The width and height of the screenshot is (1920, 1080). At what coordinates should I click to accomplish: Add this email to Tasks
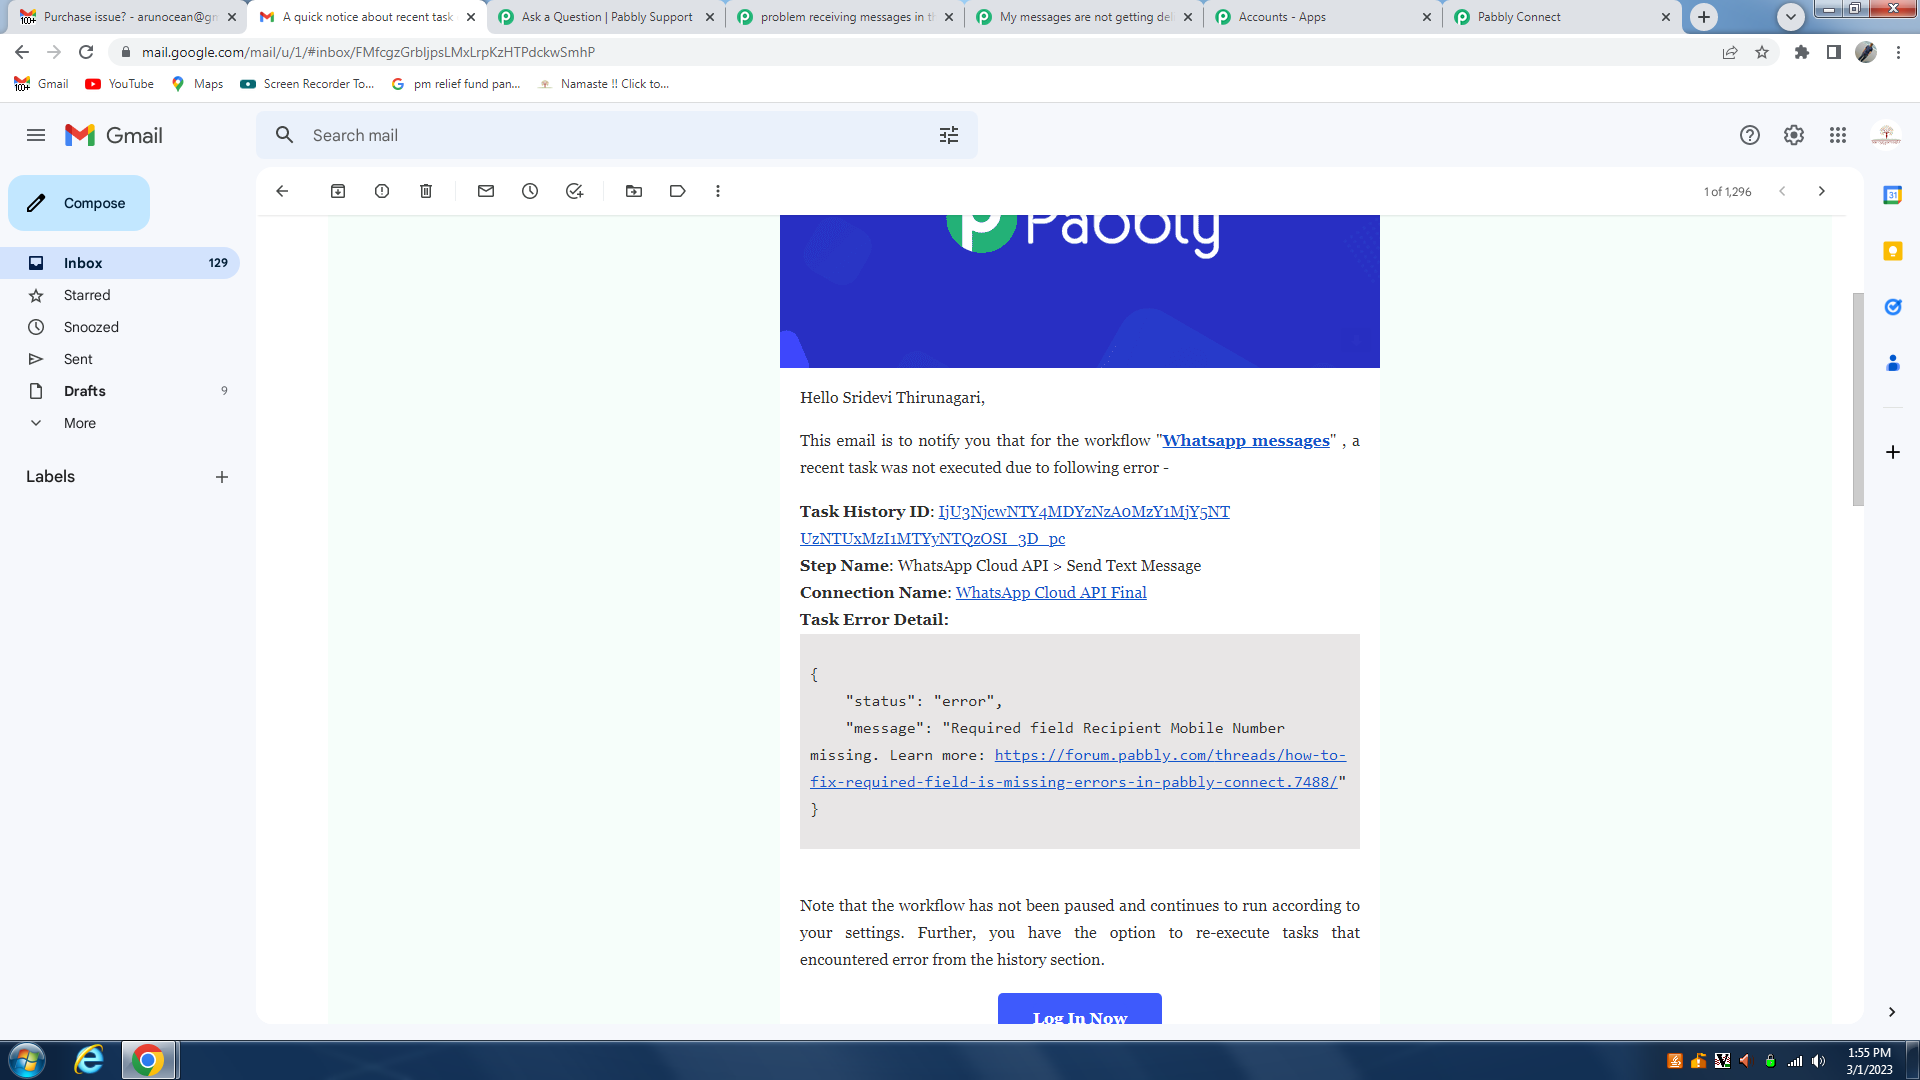tap(574, 191)
